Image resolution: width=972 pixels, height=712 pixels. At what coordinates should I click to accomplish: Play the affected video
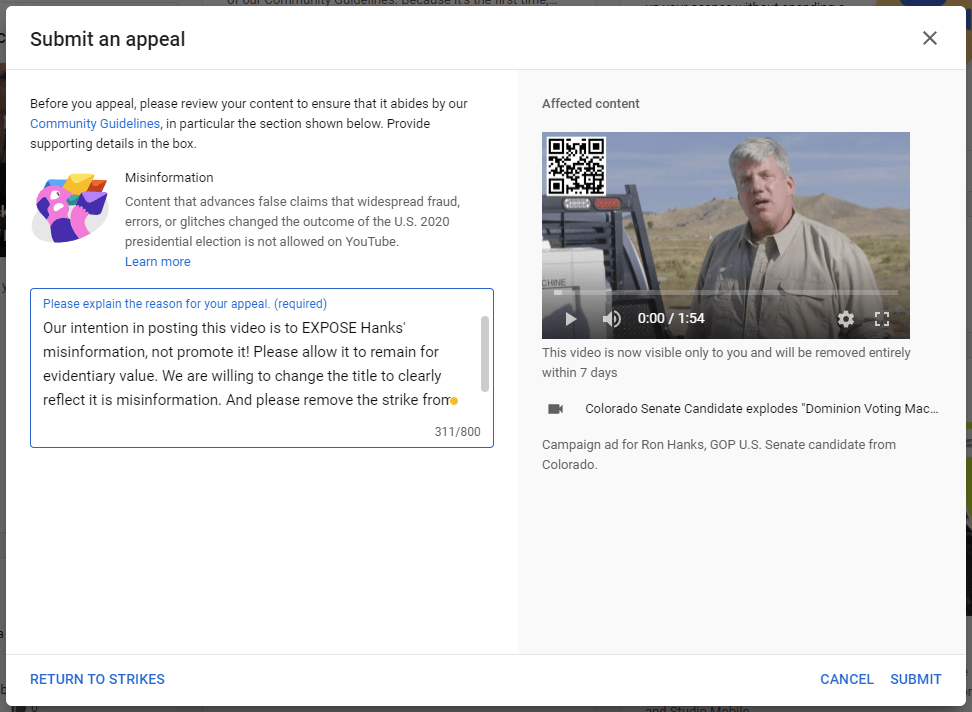coord(571,319)
